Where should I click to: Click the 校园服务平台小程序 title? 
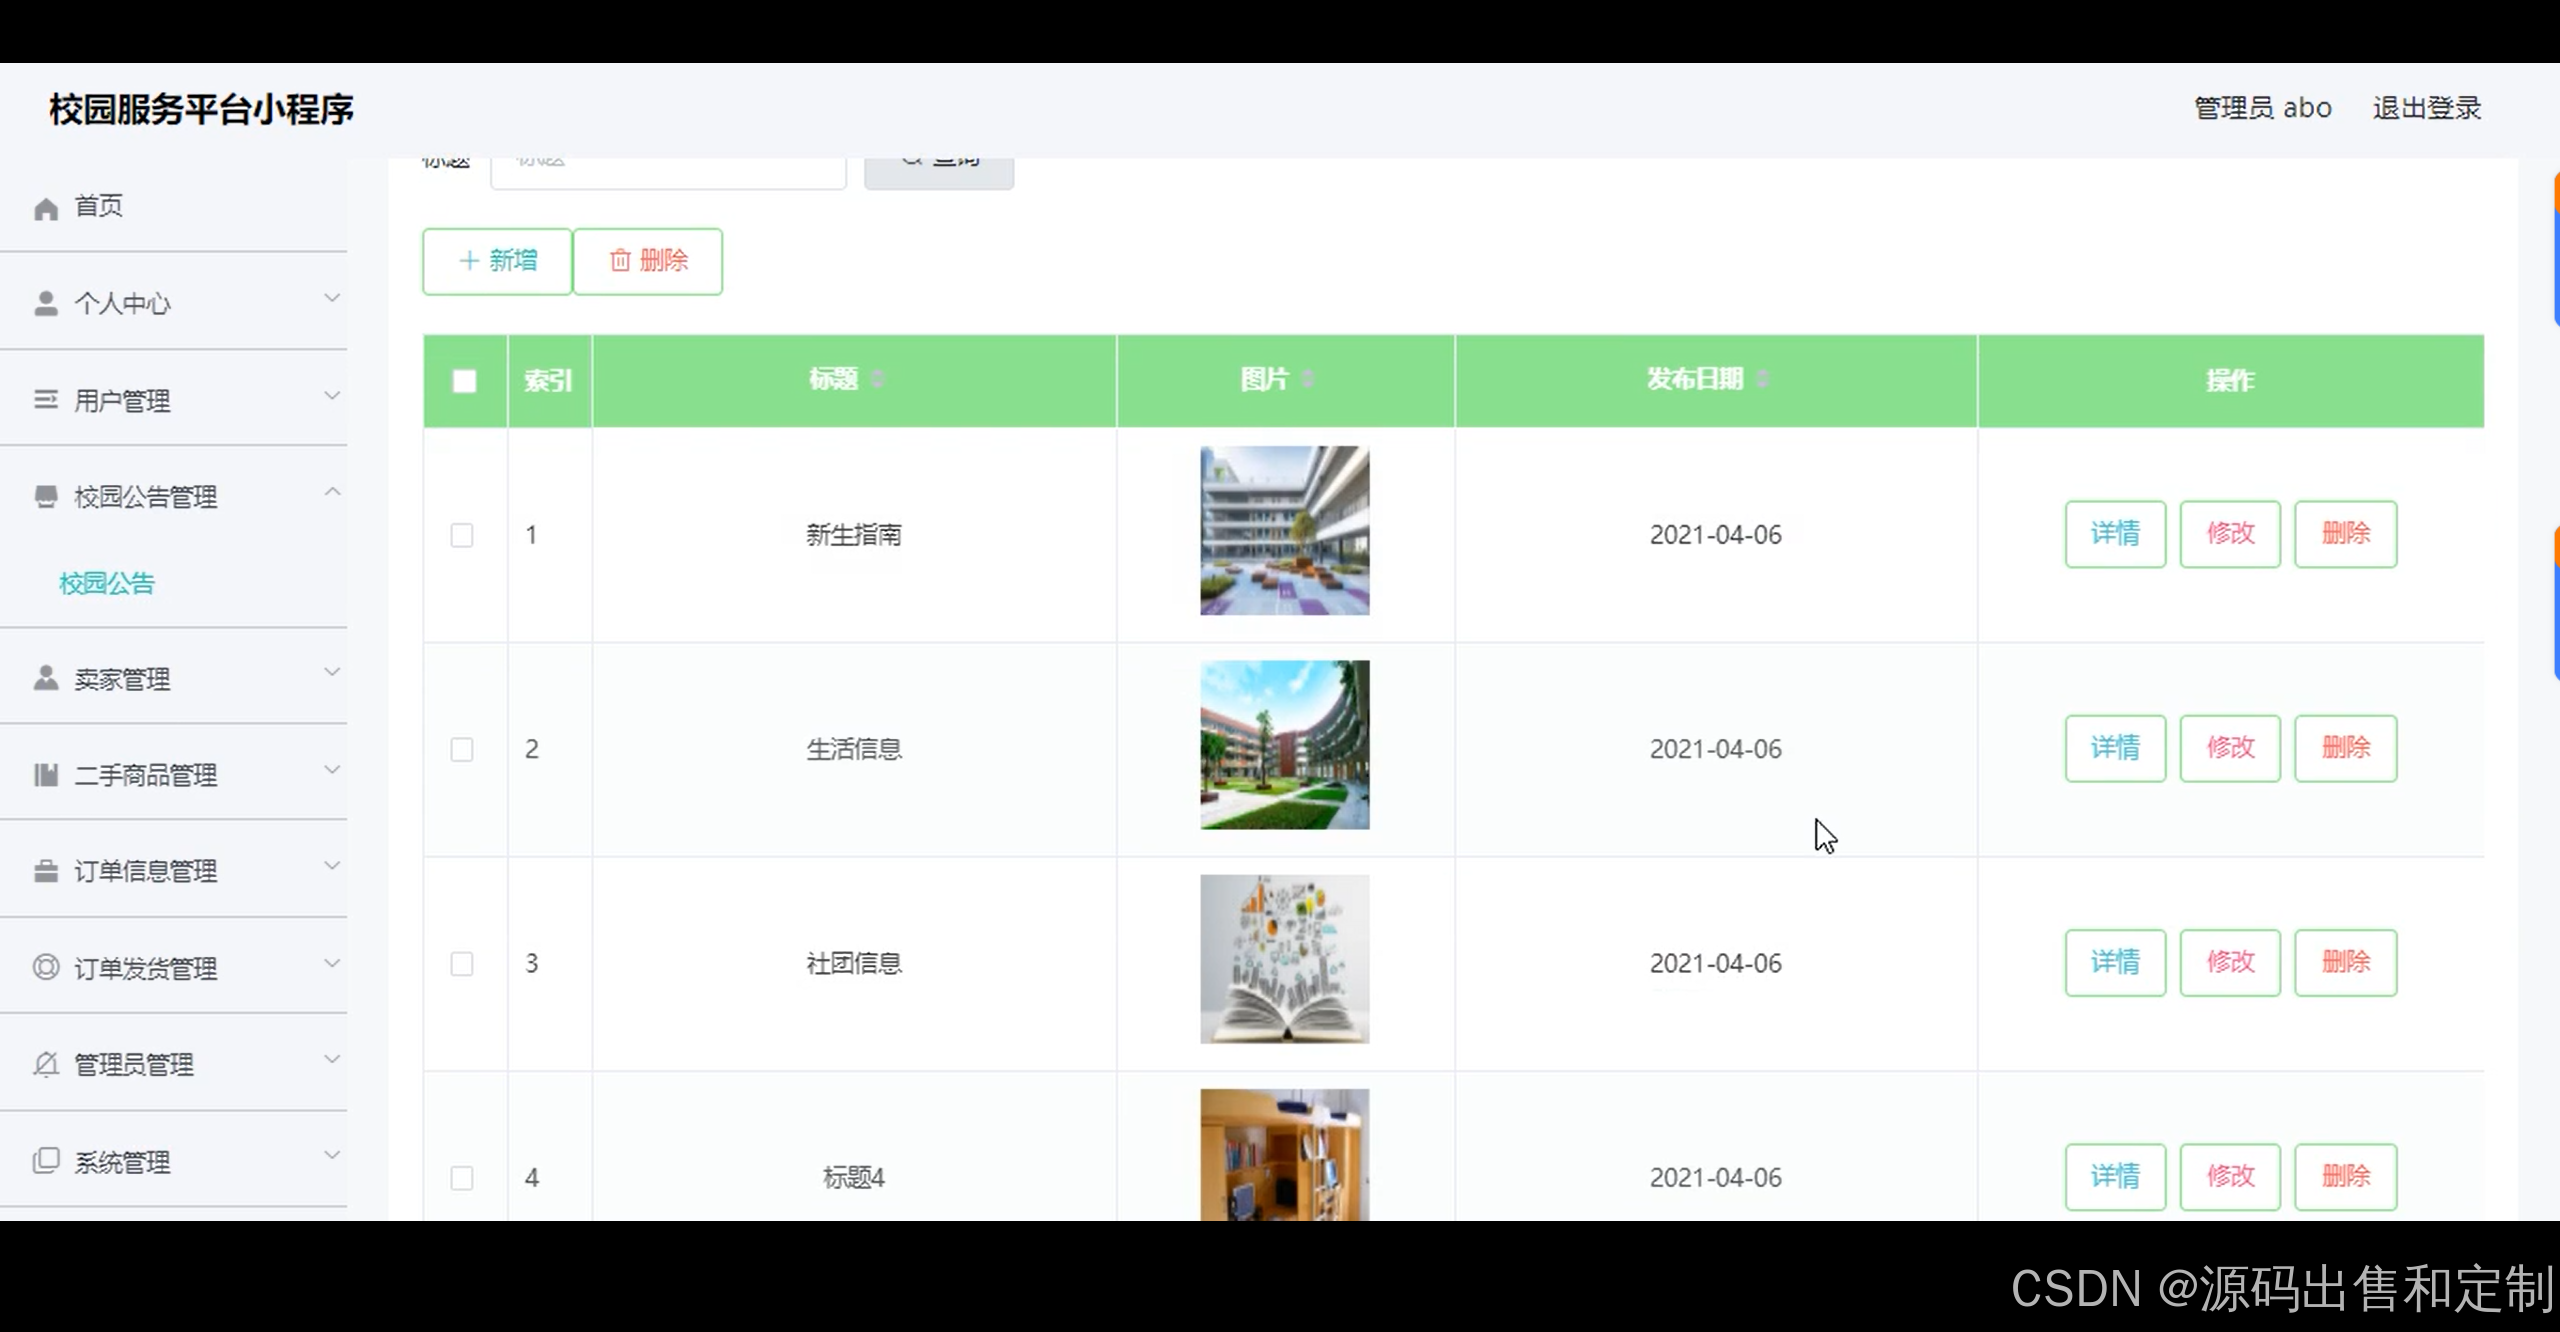click(202, 109)
